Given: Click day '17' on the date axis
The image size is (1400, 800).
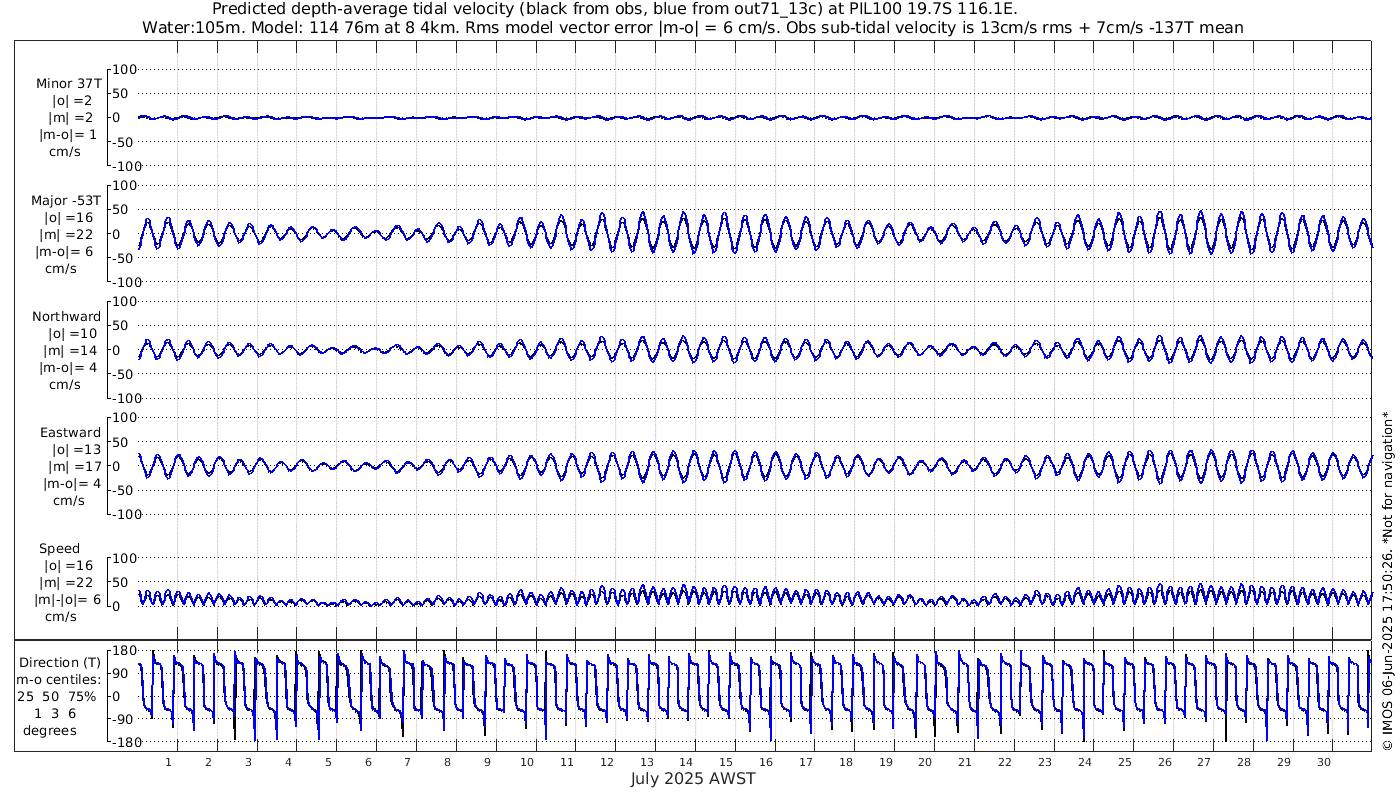Looking at the screenshot, I should point(806,762).
